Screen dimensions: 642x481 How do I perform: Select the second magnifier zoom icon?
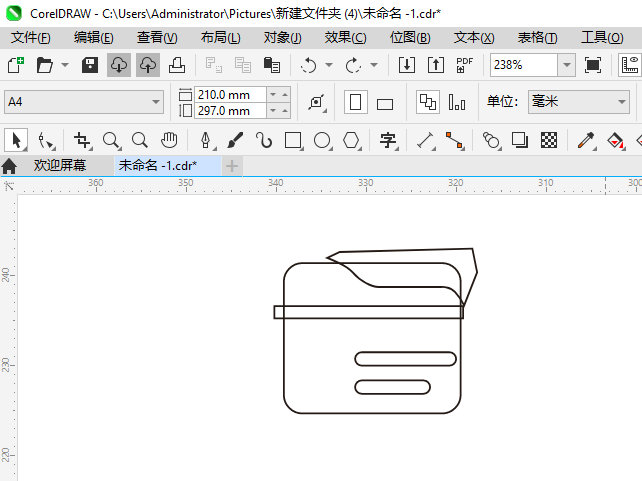[140, 140]
